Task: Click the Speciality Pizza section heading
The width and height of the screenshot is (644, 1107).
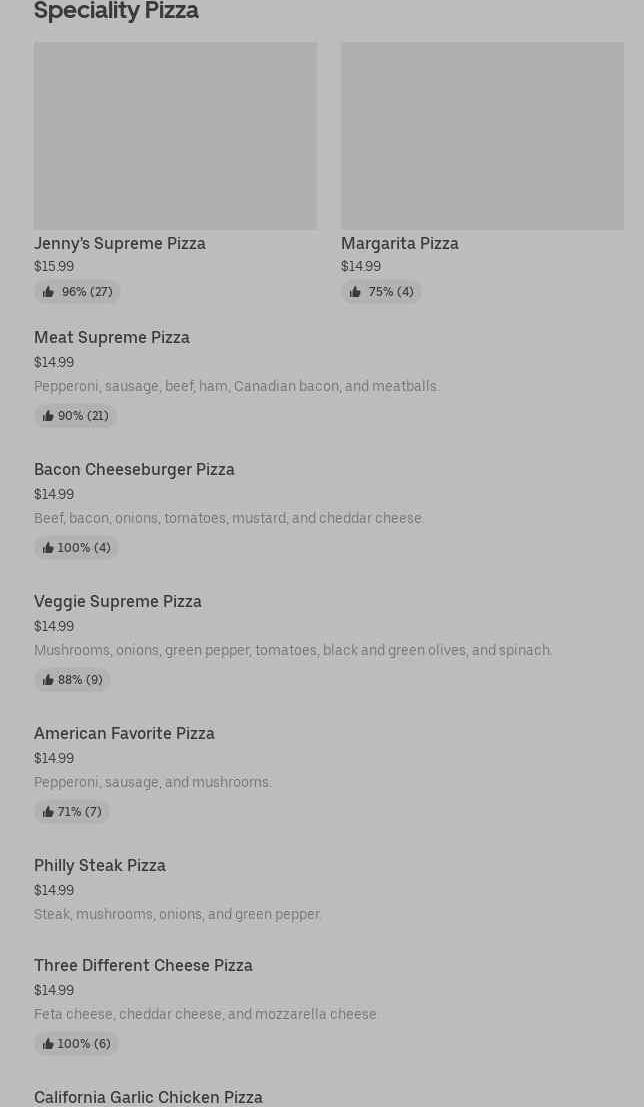Action: [x=116, y=11]
